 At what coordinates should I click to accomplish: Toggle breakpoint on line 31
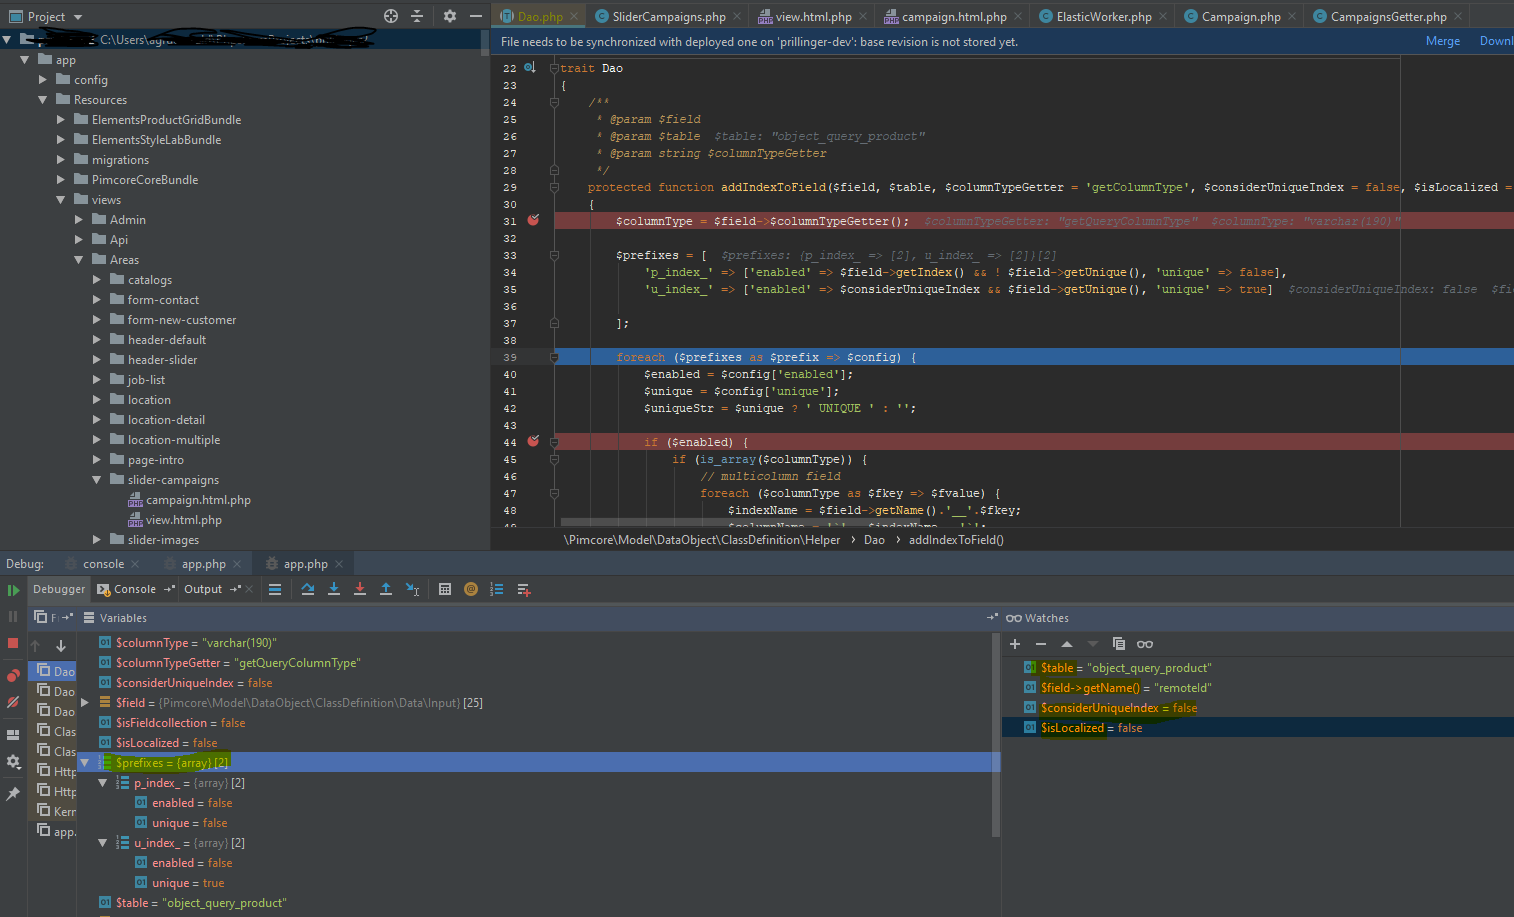(x=532, y=220)
